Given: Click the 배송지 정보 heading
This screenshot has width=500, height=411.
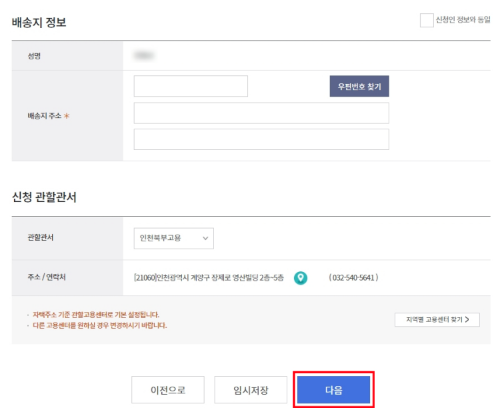Looking at the screenshot, I should point(39,22).
